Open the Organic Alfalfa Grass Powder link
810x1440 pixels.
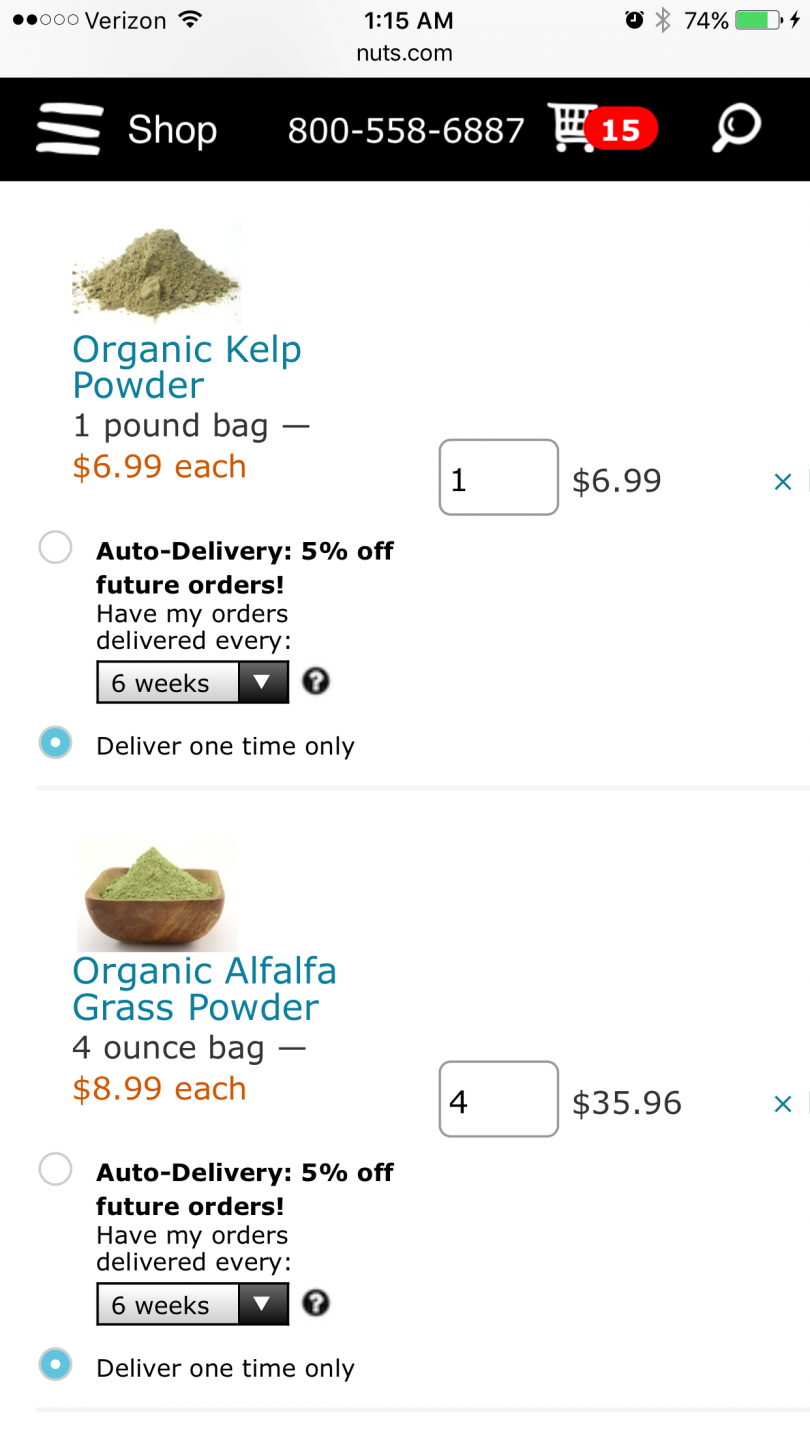point(204,989)
